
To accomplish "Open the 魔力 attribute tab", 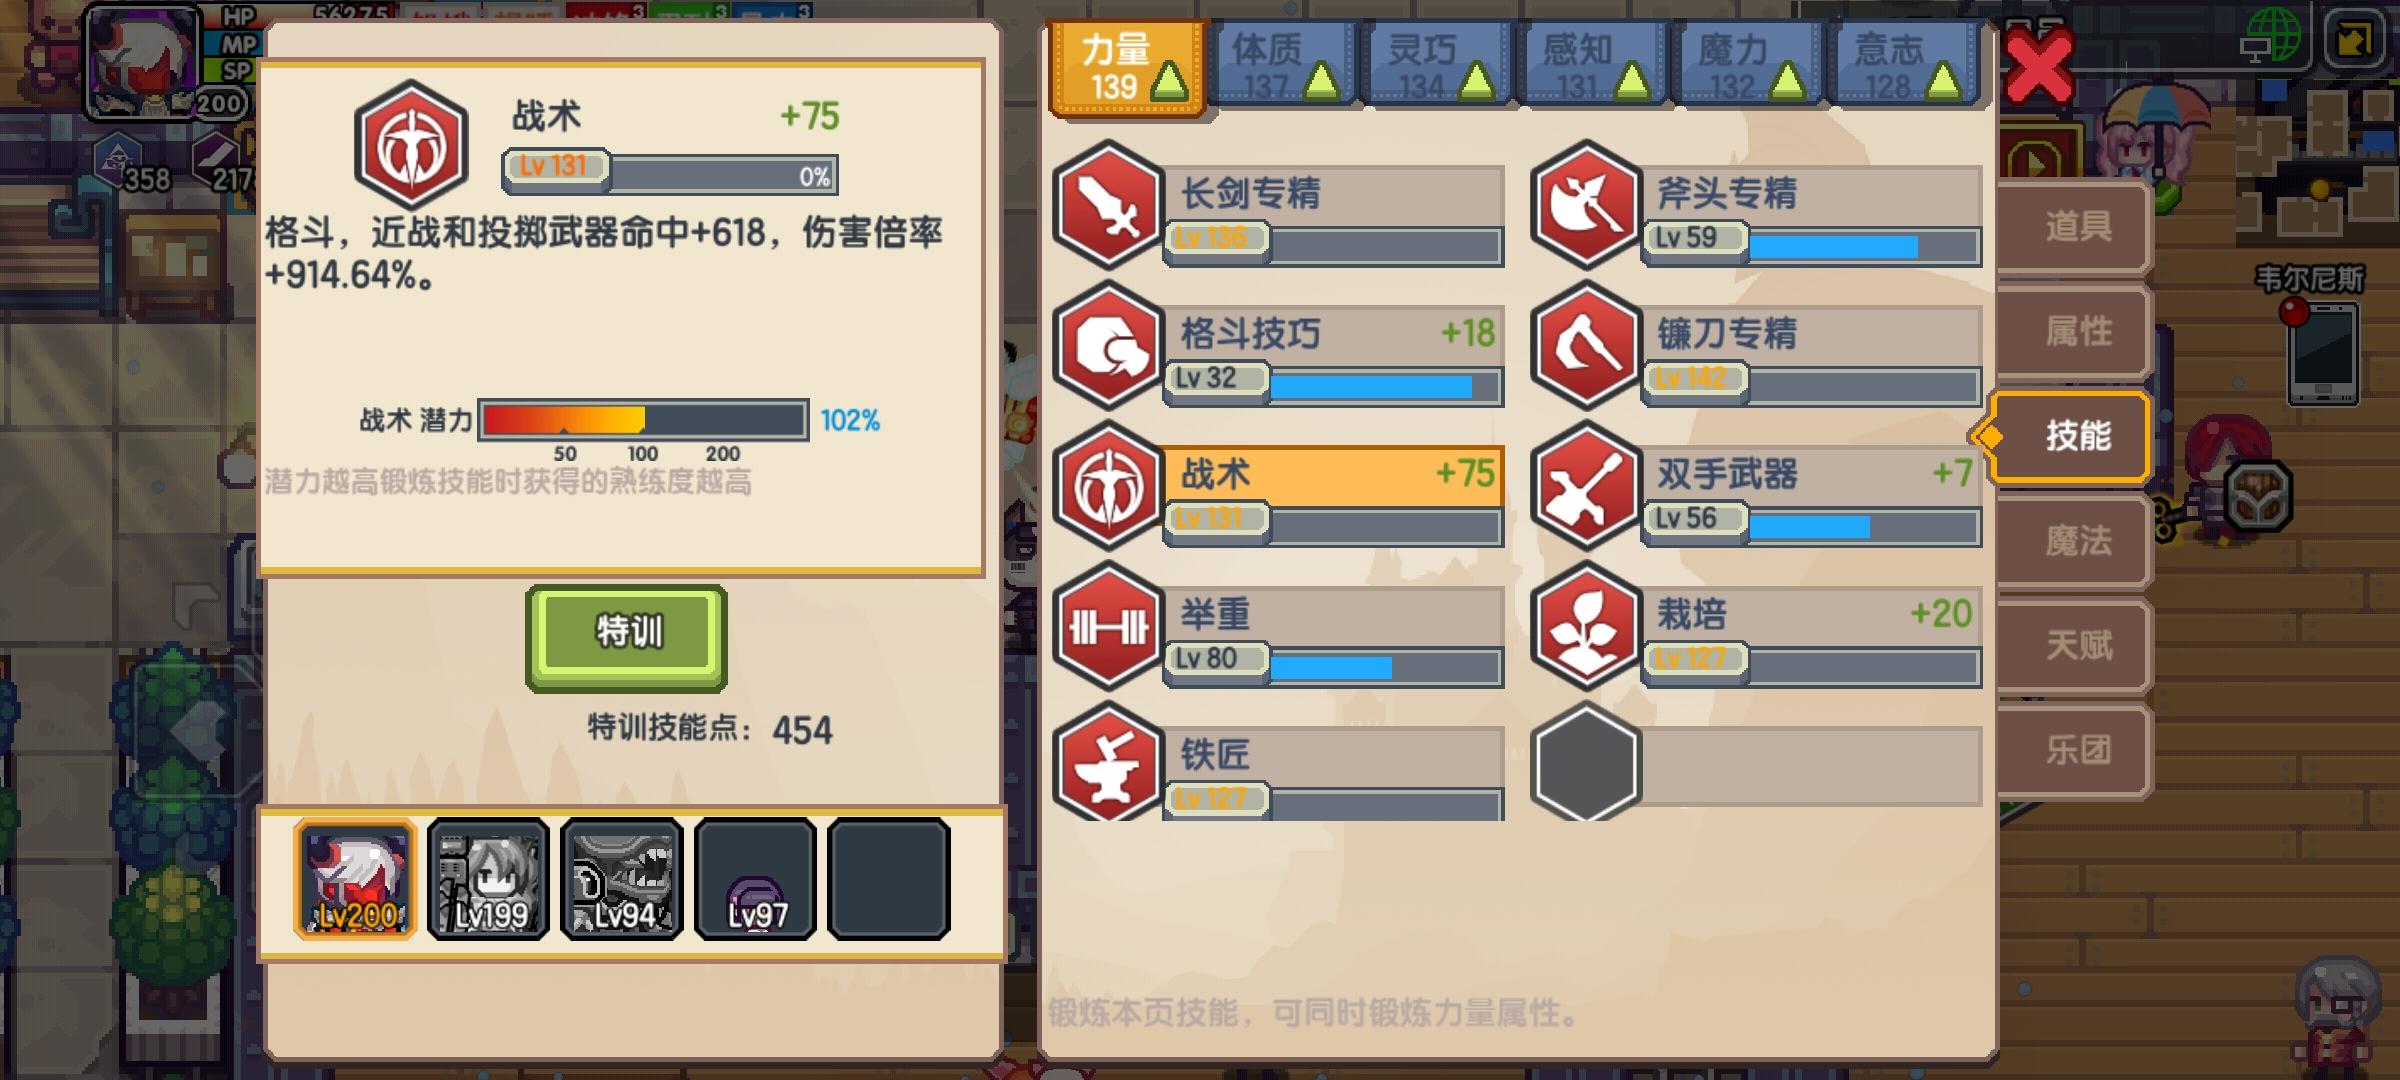I will tap(1747, 65).
